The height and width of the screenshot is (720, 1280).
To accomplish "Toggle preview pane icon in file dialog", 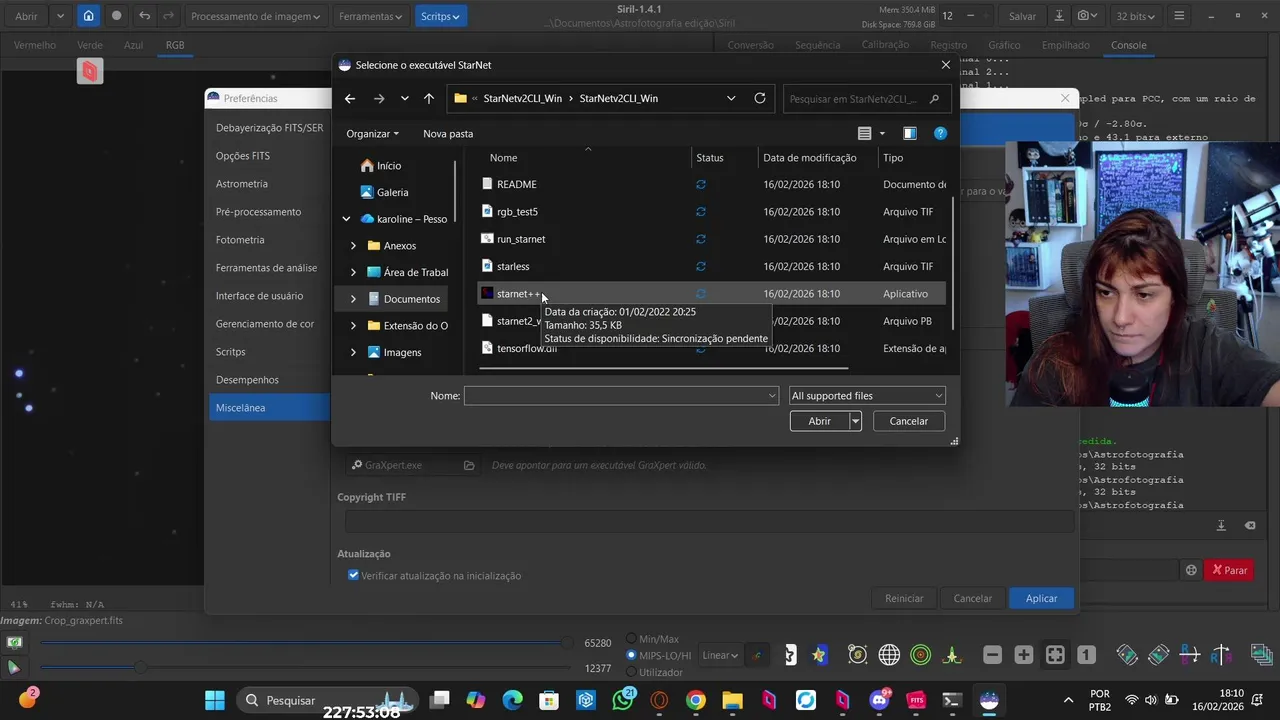I will coord(910,133).
